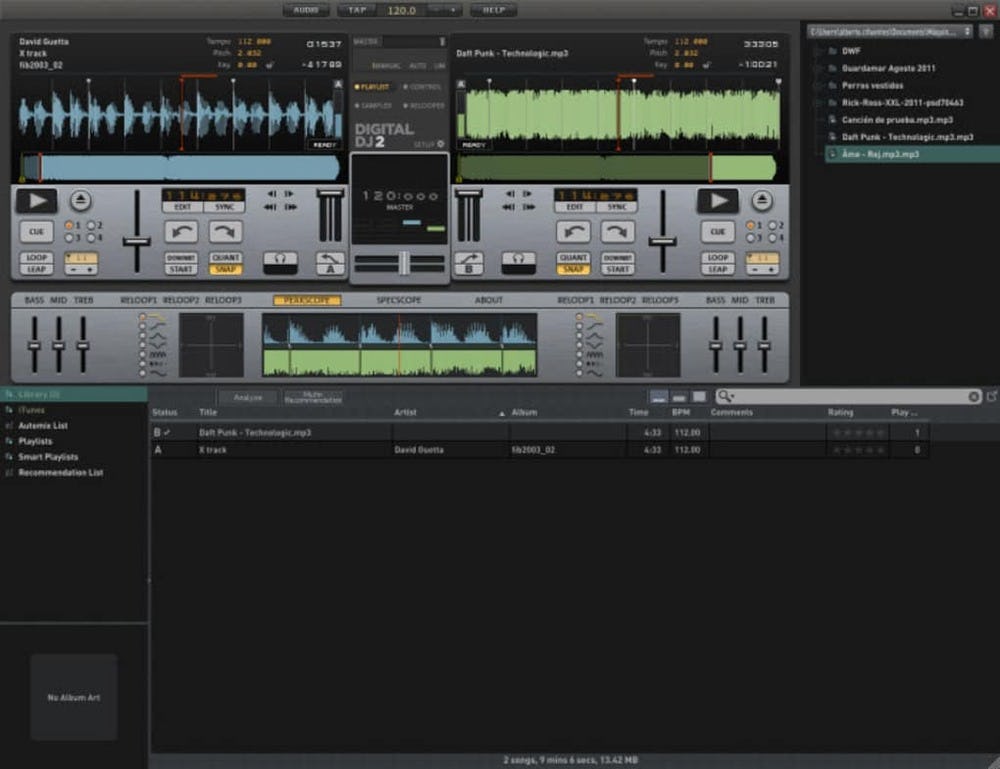The height and width of the screenshot is (769, 1000).
Task: Select the Guardamar Agosto 2011 folder
Action: [888, 68]
